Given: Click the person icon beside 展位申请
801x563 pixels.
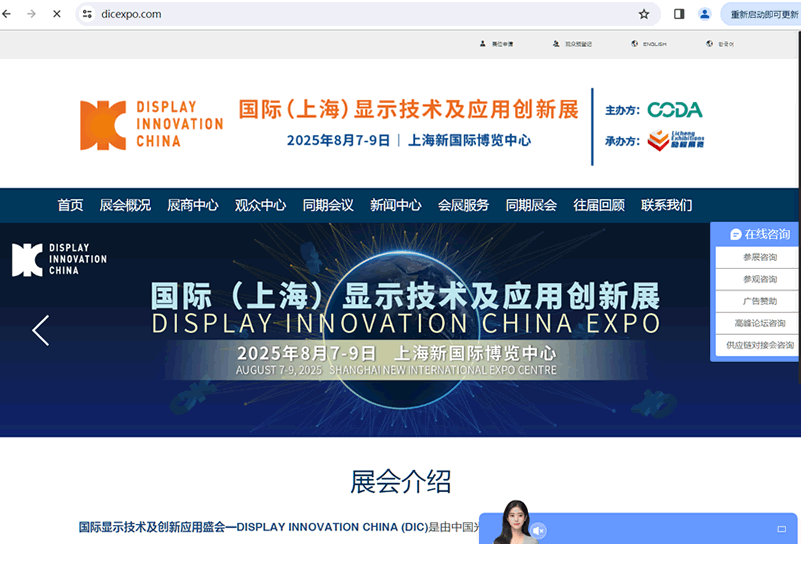Looking at the screenshot, I should point(482,44).
